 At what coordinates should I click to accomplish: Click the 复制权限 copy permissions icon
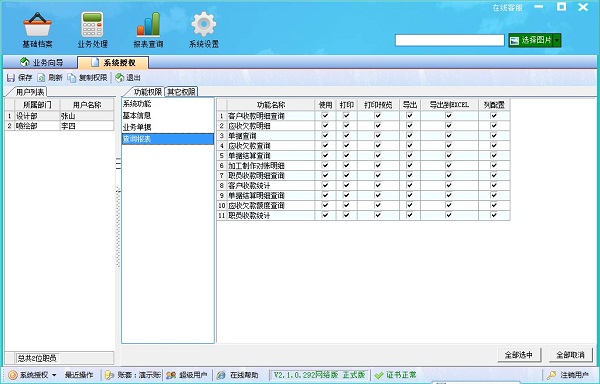click(x=72, y=78)
